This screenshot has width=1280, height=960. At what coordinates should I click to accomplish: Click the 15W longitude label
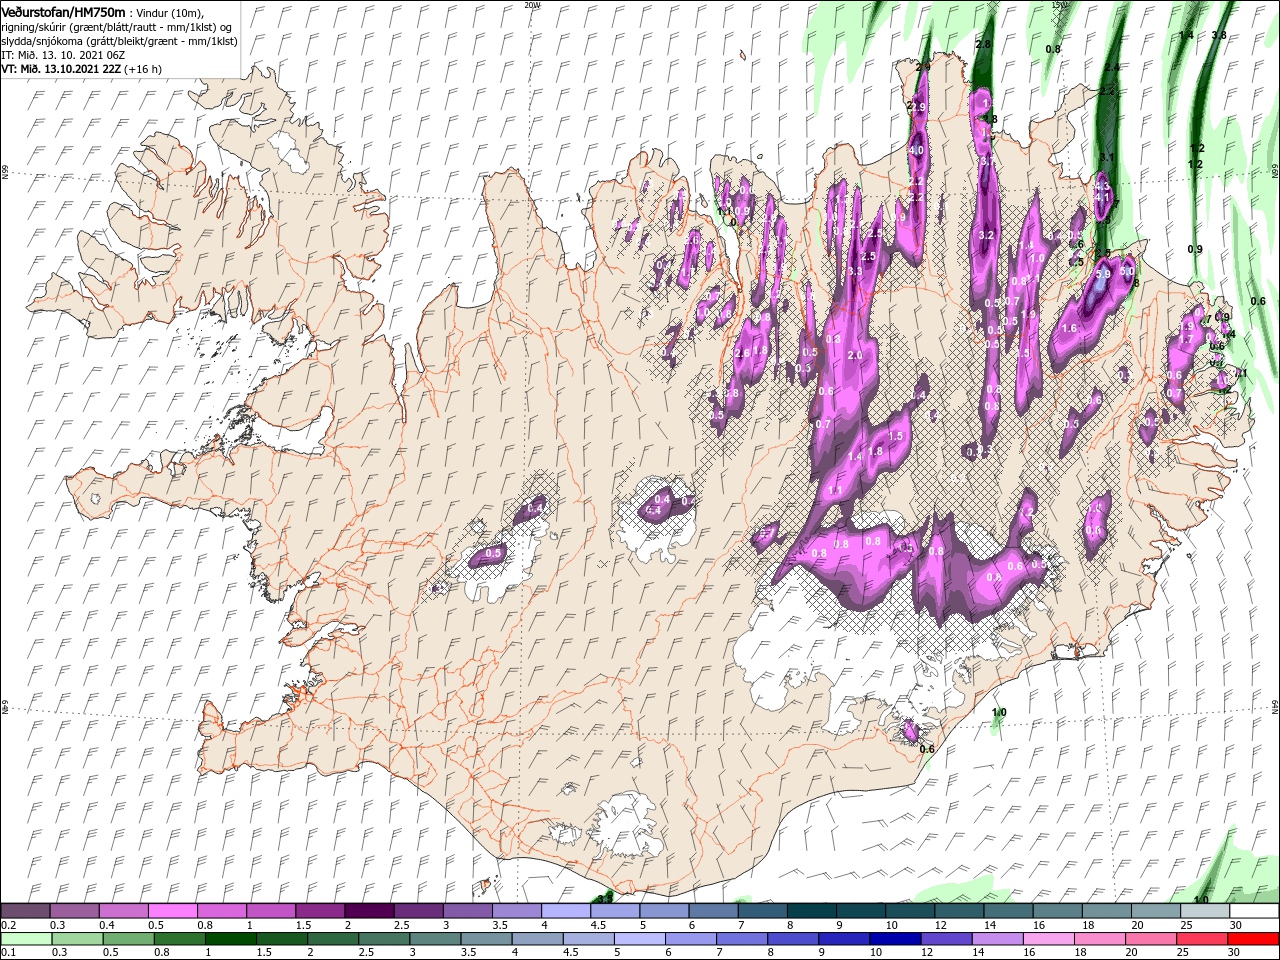[1060, 4]
